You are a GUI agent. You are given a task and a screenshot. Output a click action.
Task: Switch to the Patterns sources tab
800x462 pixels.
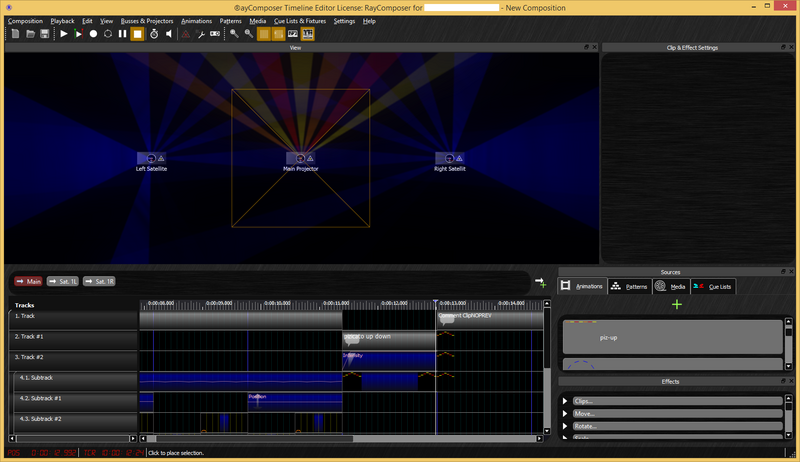pyautogui.click(x=630, y=286)
